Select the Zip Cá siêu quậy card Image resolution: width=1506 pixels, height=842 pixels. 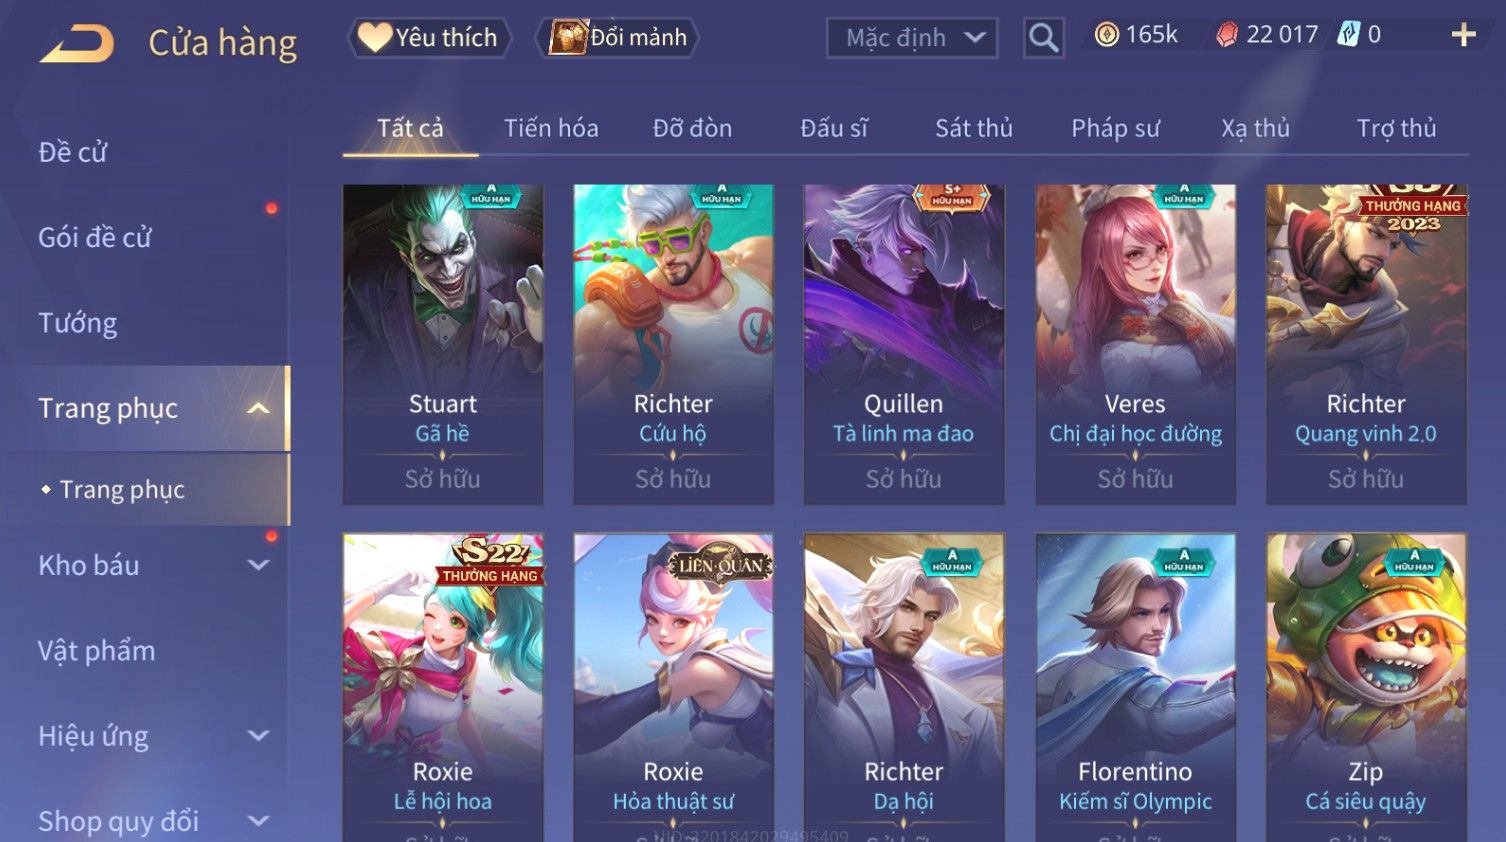pyautogui.click(x=1366, y=687)
